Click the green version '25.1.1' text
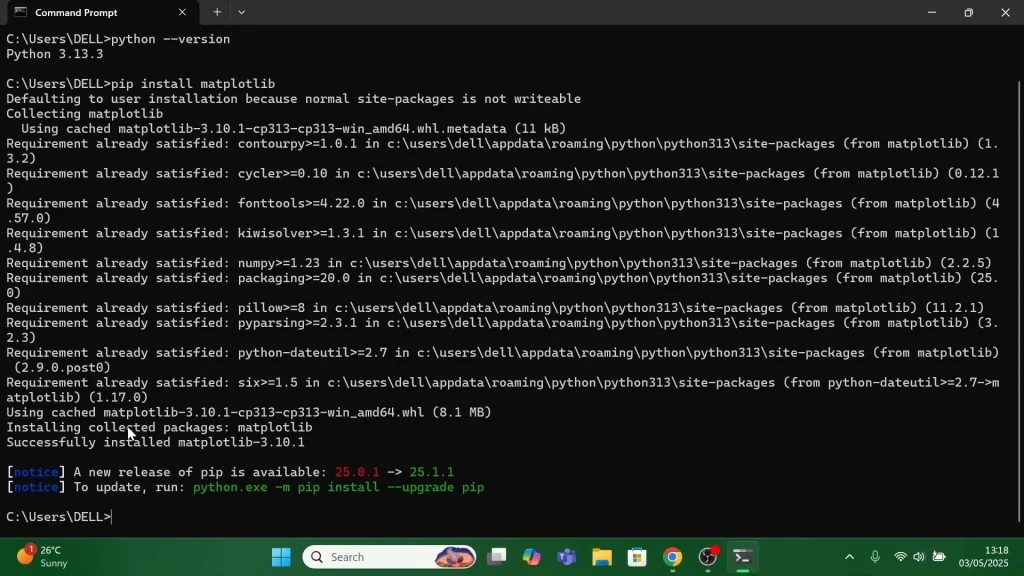The width and height of the screenshot is (1024, 576). coord(432,472)
